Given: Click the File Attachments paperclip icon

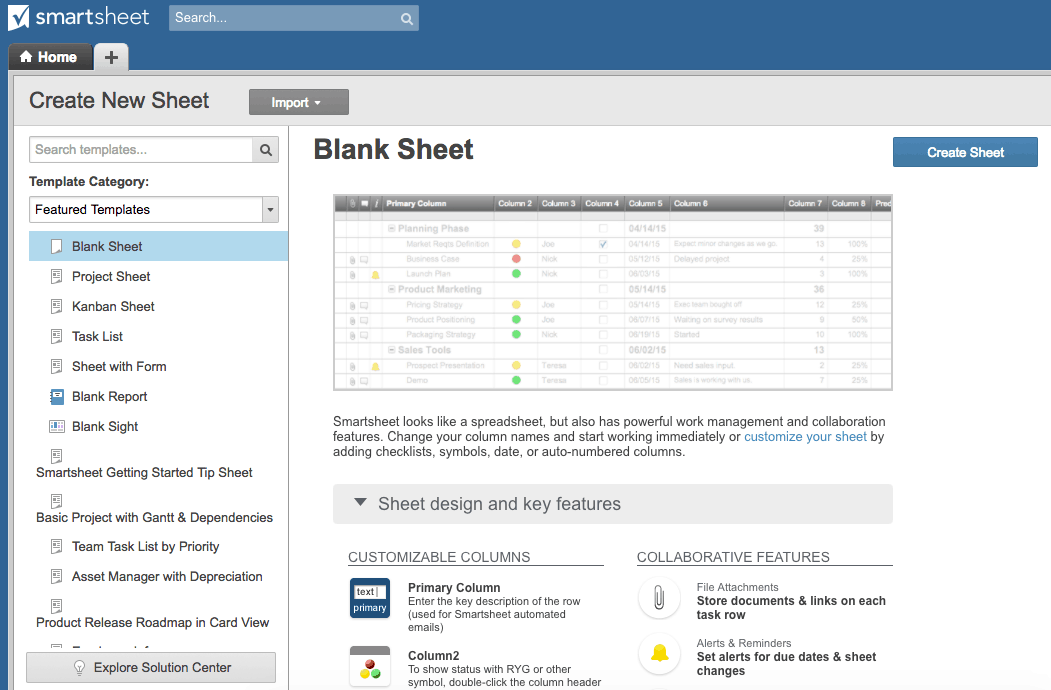Looking at the screenshot, I should click(659, 596).
